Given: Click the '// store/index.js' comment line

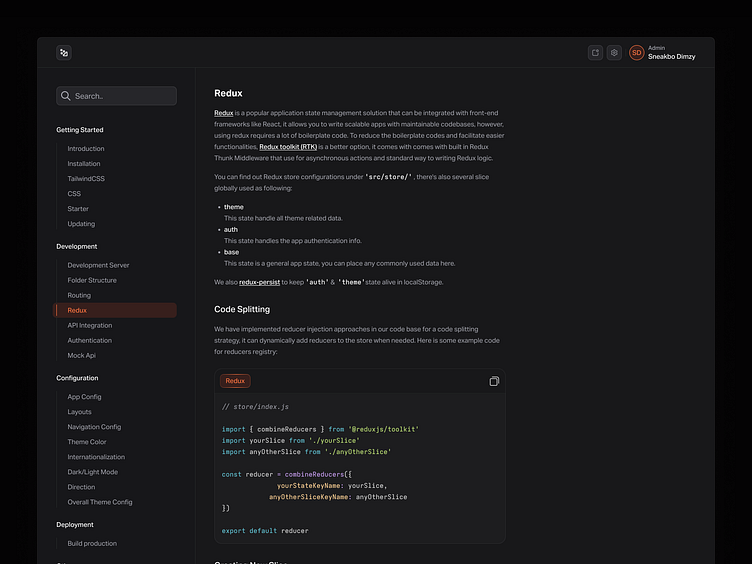Looking at the screenshot, I should click(255, 407).
